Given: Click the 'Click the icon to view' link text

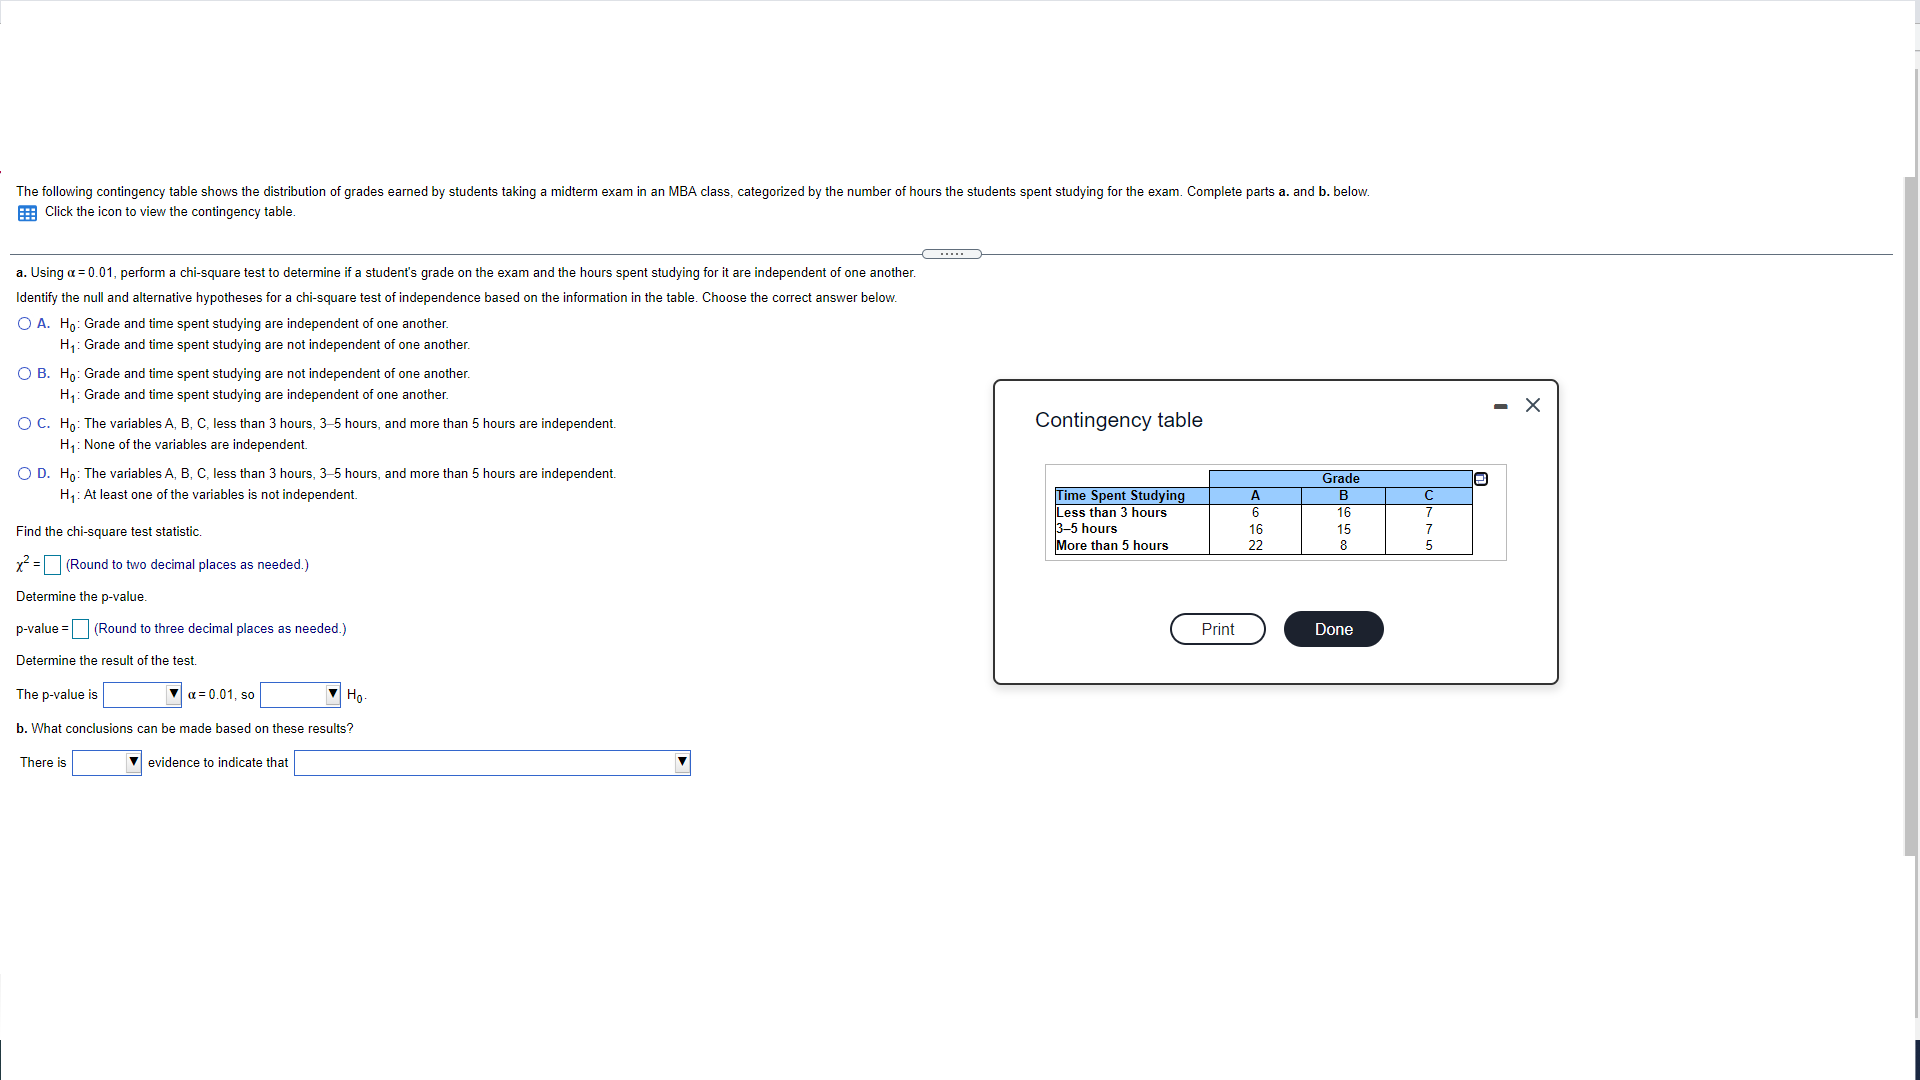Looking at the screenshot, I should [x=170, y=212].
